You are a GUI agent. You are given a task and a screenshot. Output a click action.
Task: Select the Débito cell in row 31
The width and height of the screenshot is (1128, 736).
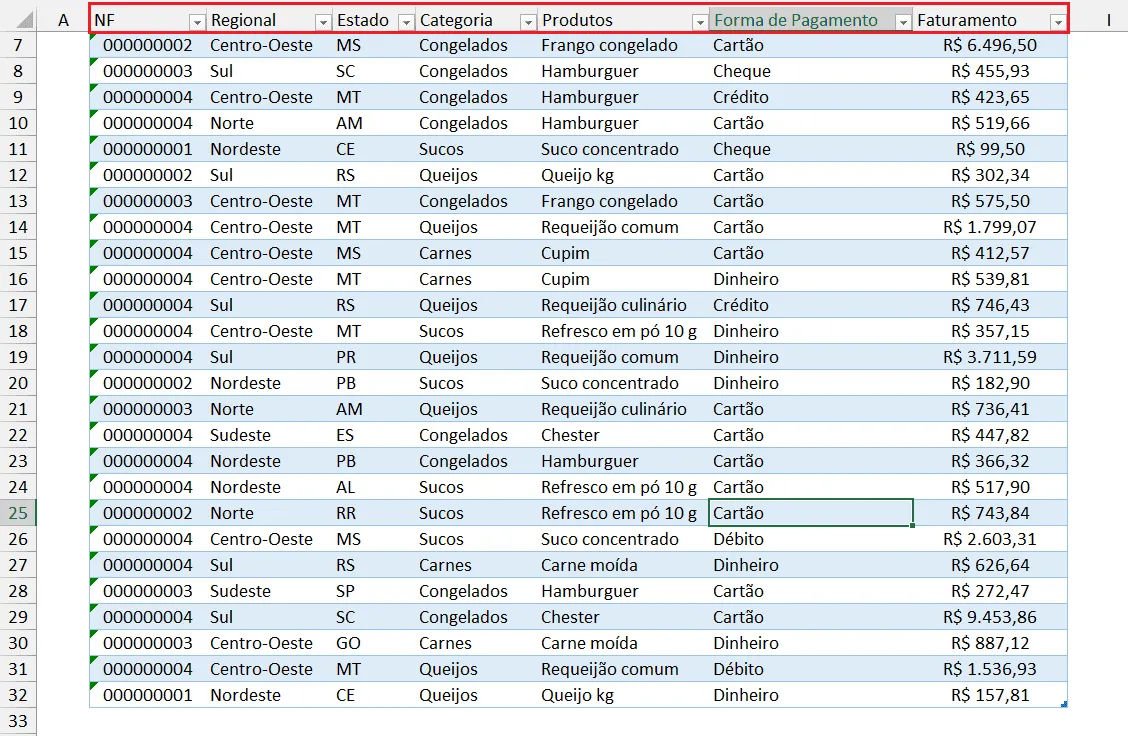[811, 669]
